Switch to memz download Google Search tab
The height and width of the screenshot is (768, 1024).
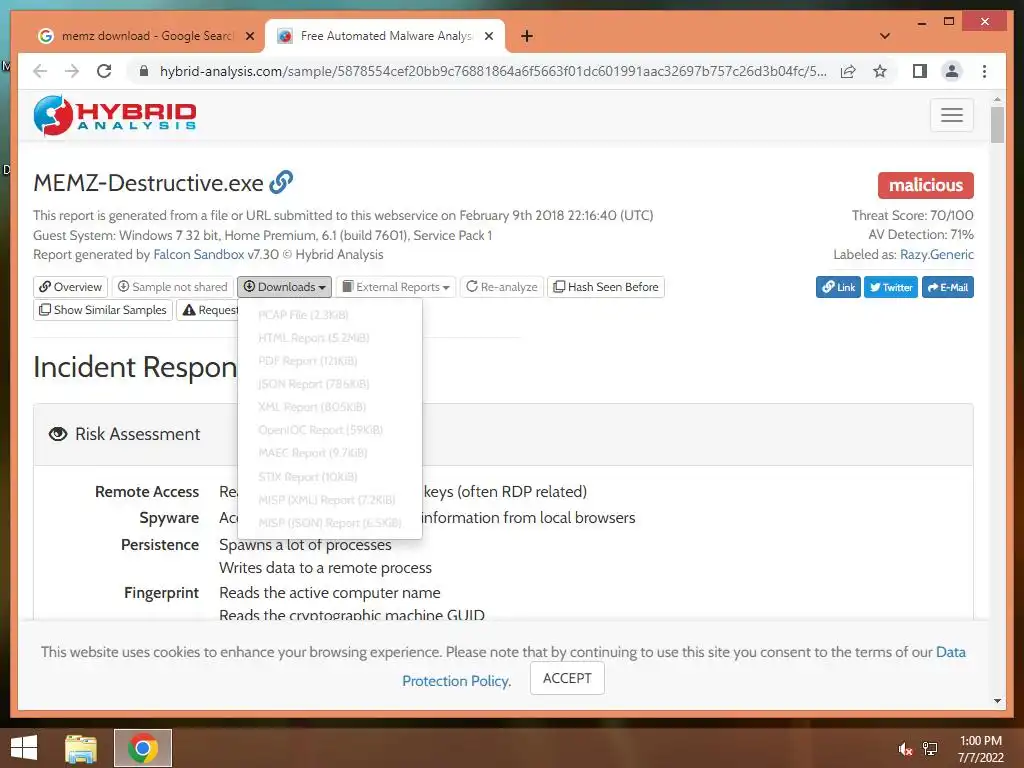point(145,36)
